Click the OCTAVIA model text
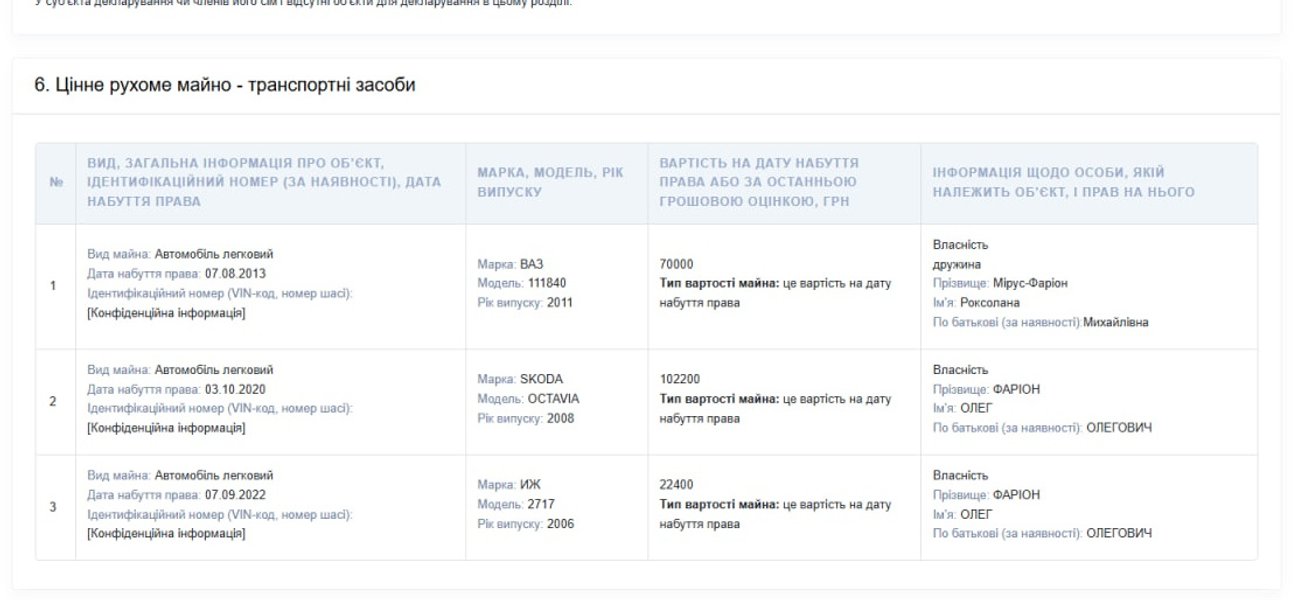 553,399
